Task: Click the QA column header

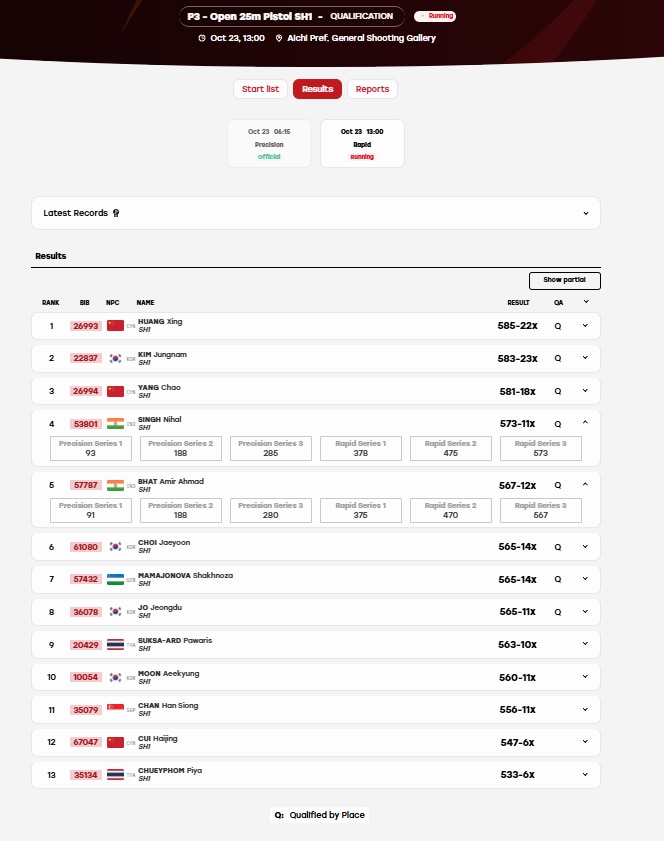Action: pos(558,303)
